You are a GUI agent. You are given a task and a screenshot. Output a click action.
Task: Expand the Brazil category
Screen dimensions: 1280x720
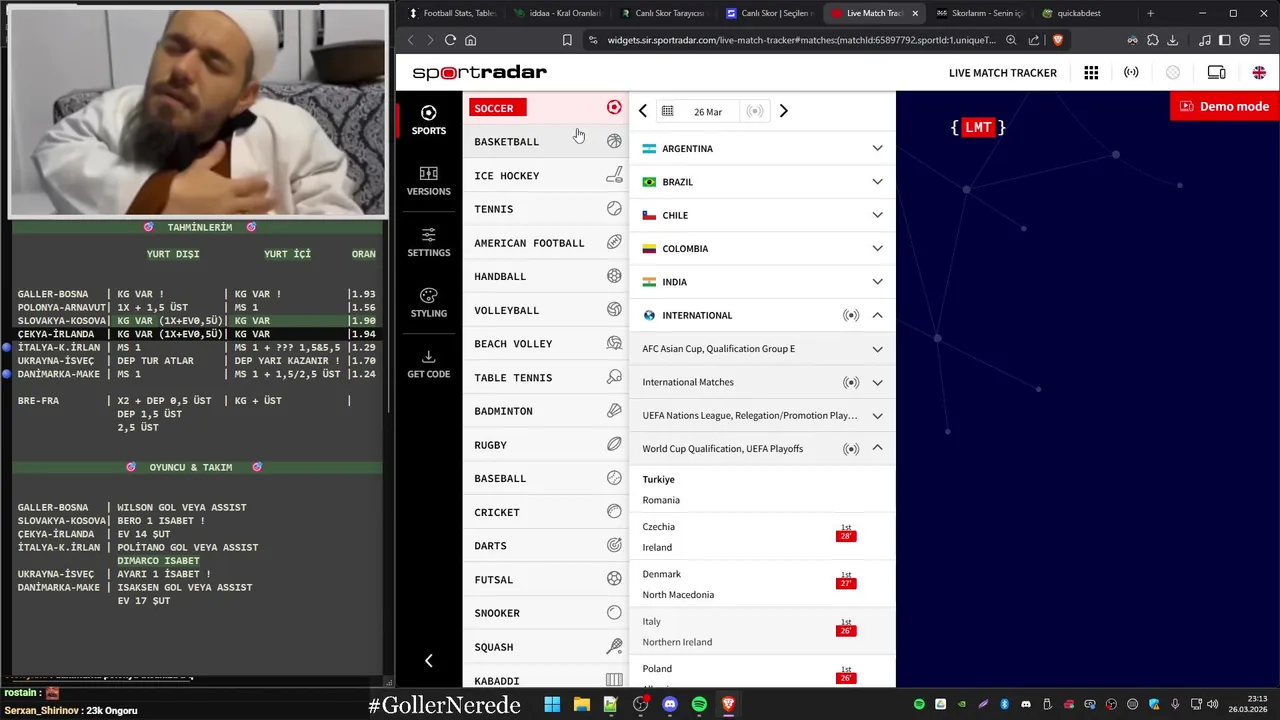pyautogui.click(x=762, y=182)
